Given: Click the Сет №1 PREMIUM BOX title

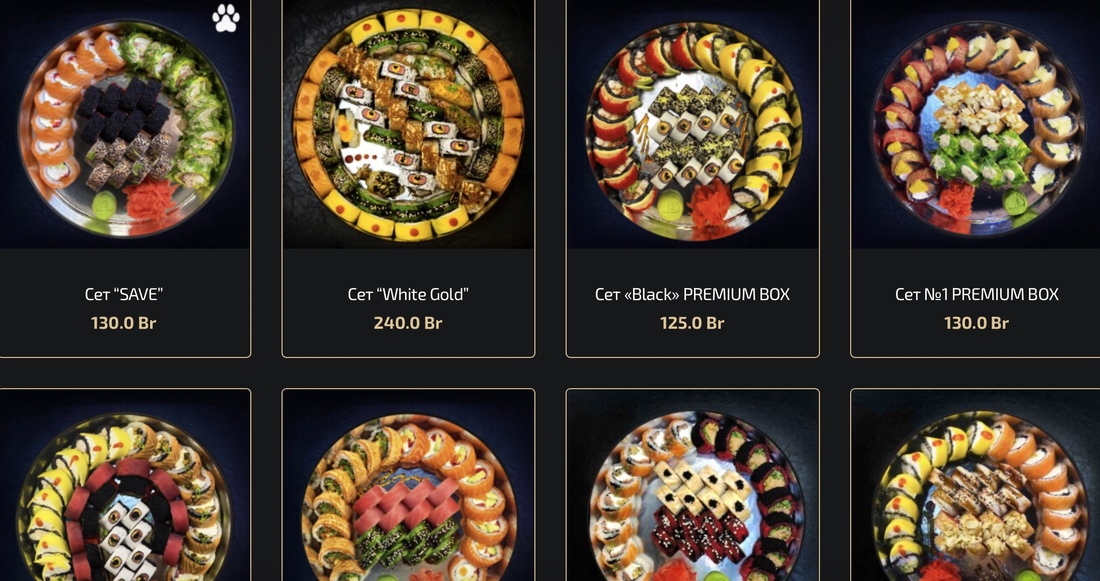Looking at the screenshot, I should click(x=977, y=294).
